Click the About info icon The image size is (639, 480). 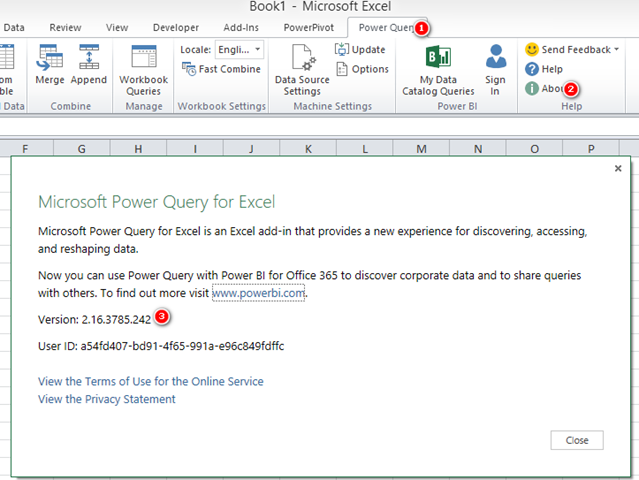point(531,88)
